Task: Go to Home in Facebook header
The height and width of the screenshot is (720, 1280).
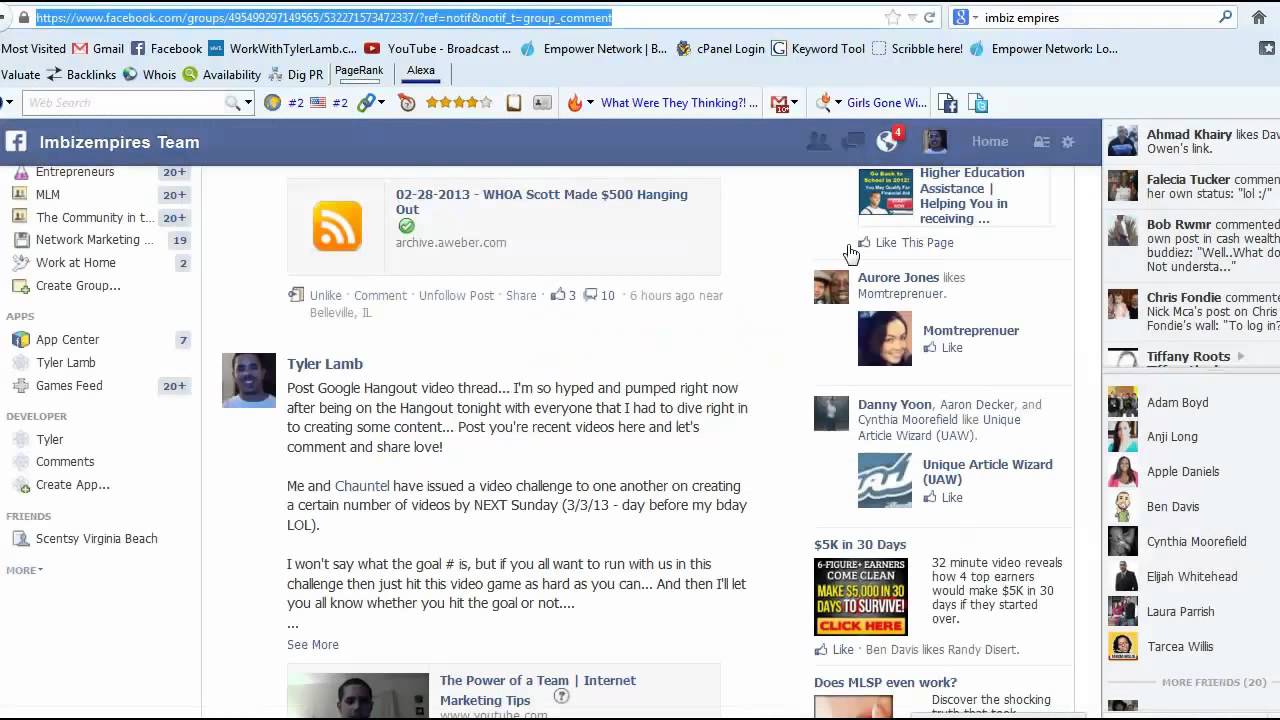Action: (x=990, y=141)
